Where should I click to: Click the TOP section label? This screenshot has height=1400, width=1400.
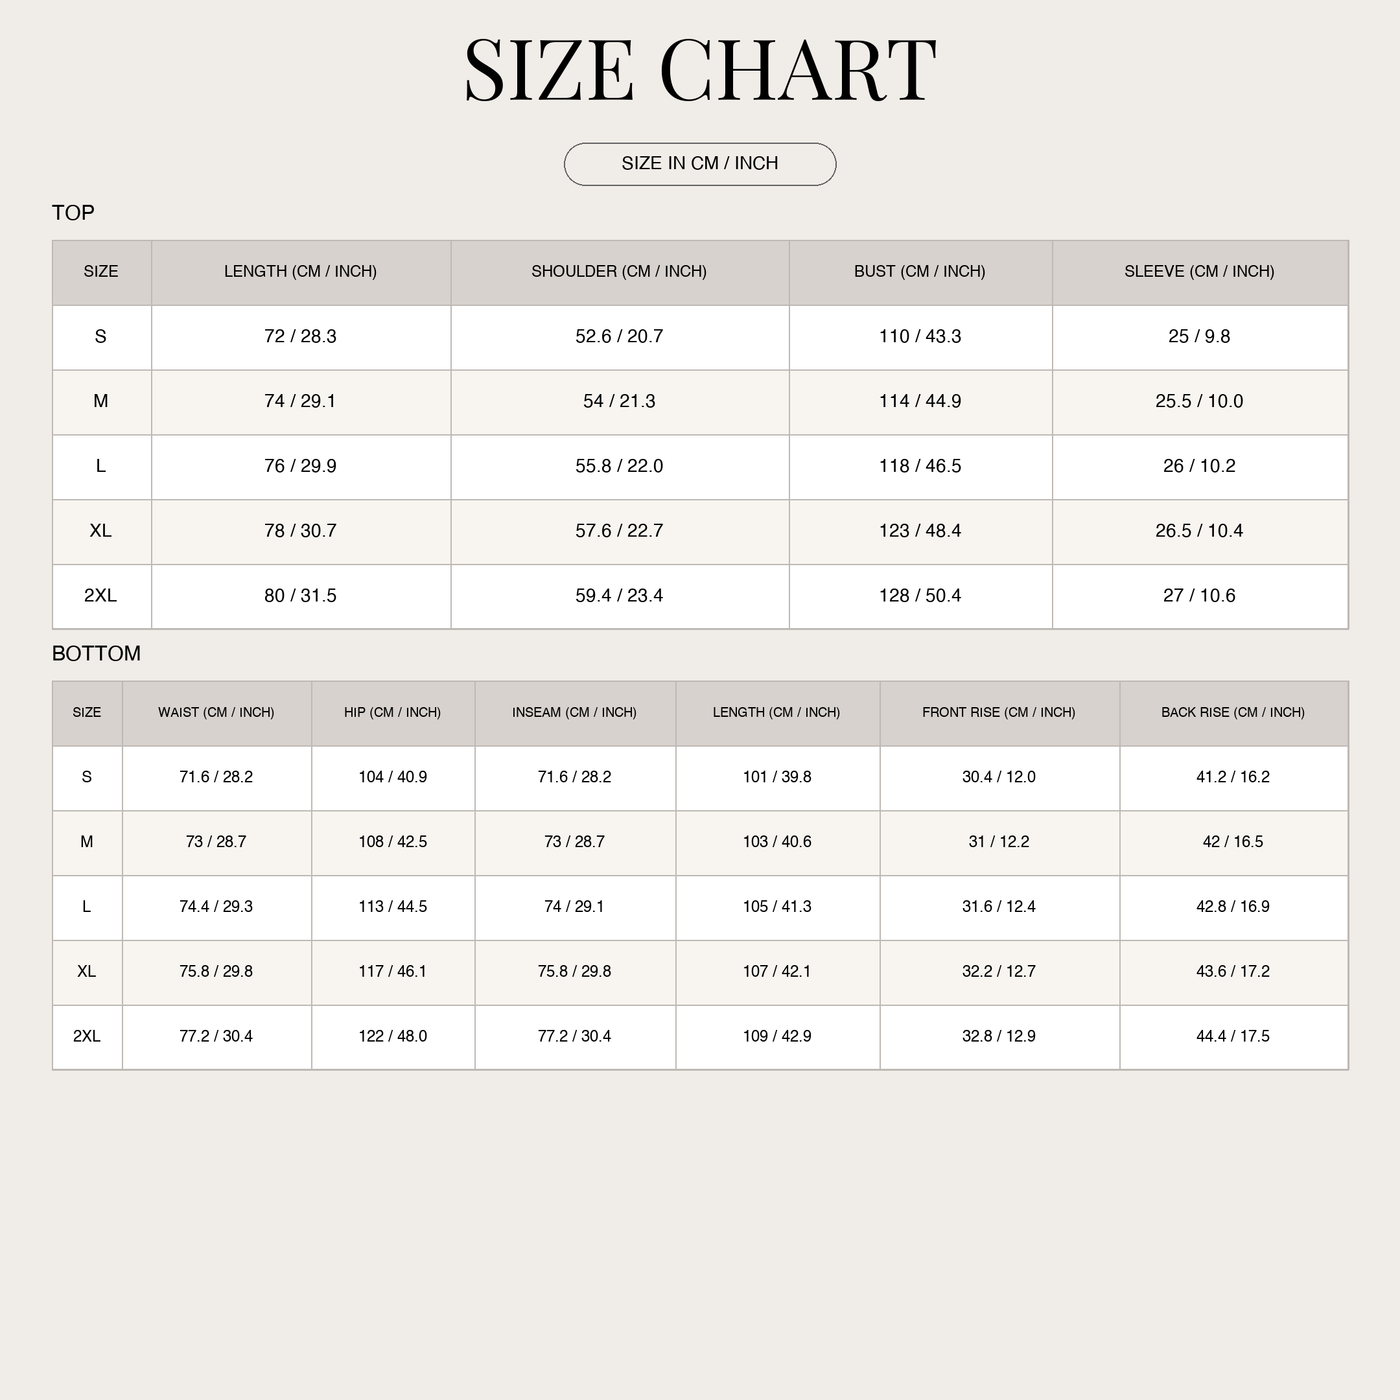pos(73,213)
